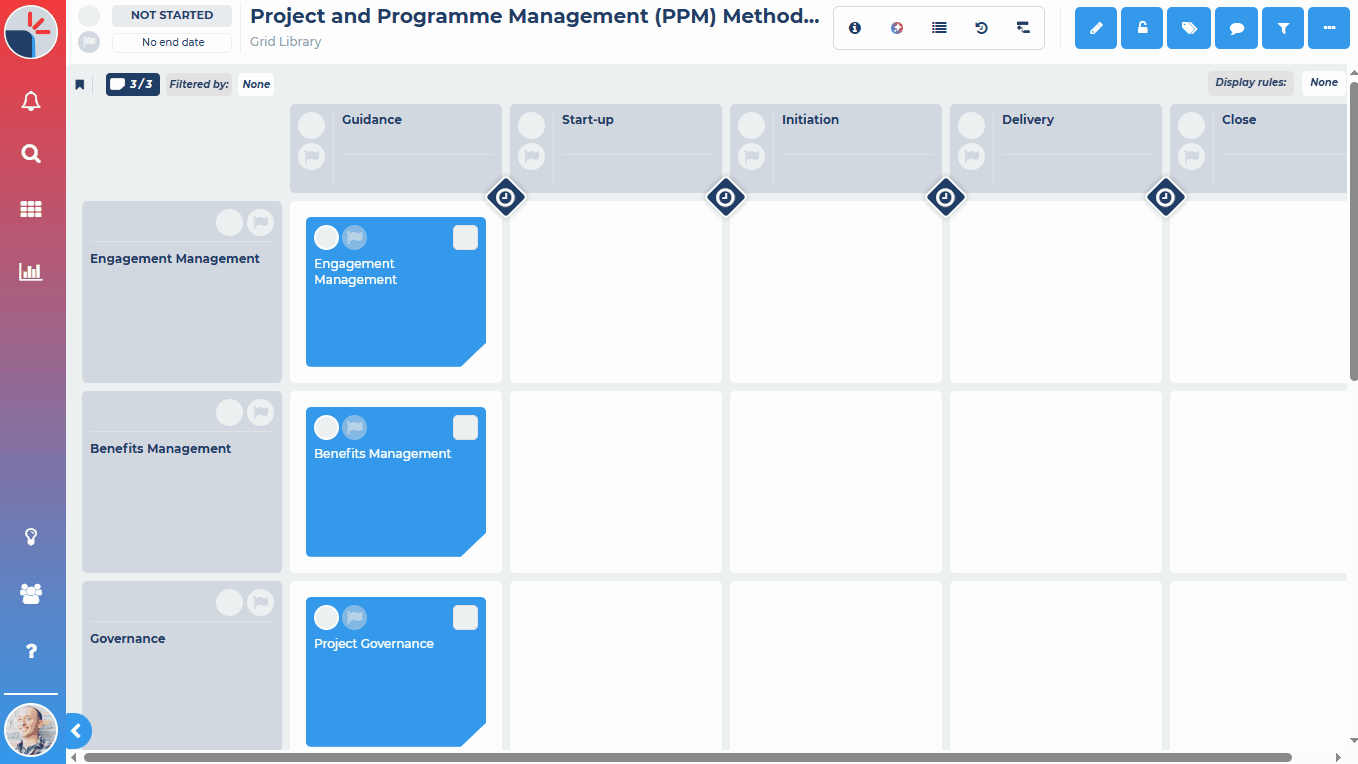Click the funnel filter button
The width and height of the screenshot is (1358, 764).
coord(1283,28)
